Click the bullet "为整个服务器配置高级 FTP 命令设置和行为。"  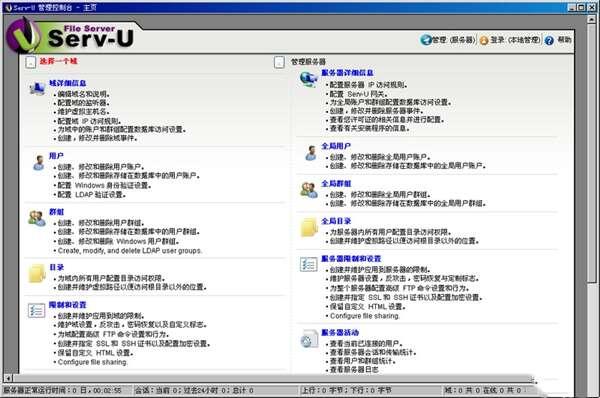click(399, 288)
